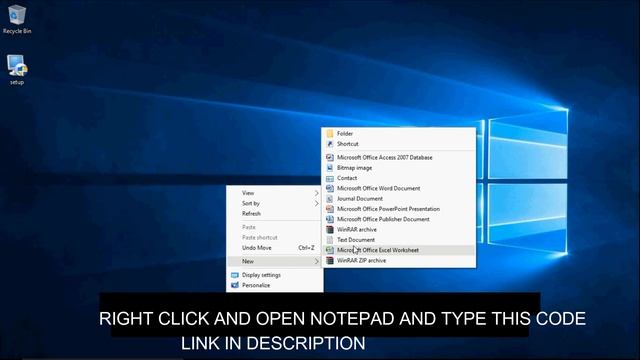Click the Journal Document icon
640x360 pixels.
tap(330, 198)
